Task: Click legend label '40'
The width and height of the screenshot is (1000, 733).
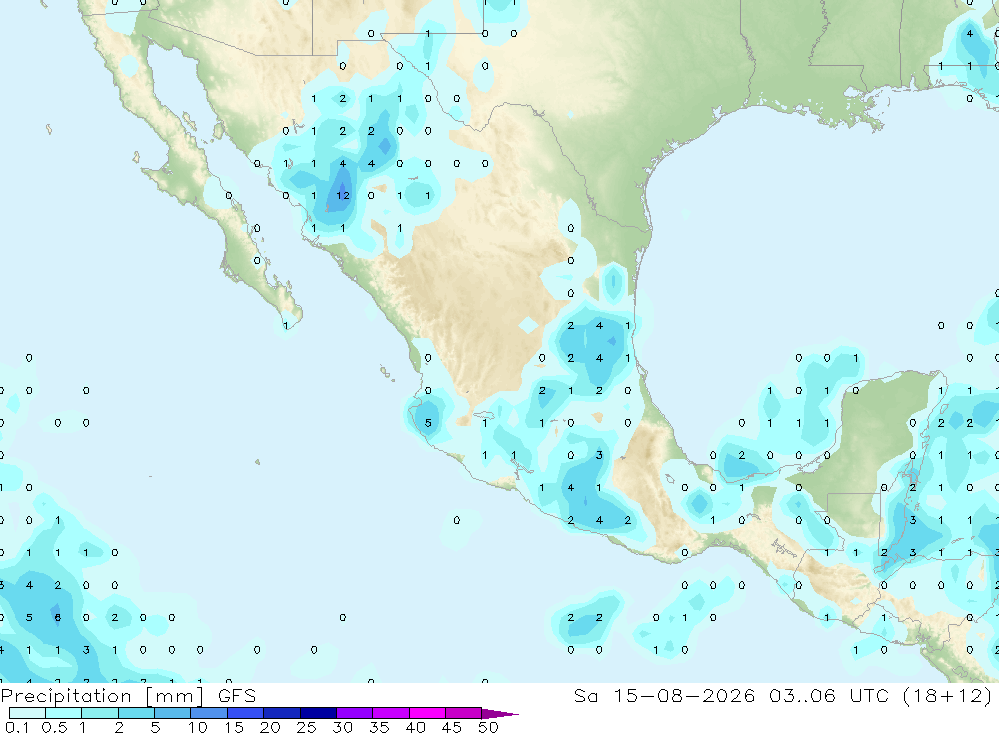Action: click(x=415, y=727)
